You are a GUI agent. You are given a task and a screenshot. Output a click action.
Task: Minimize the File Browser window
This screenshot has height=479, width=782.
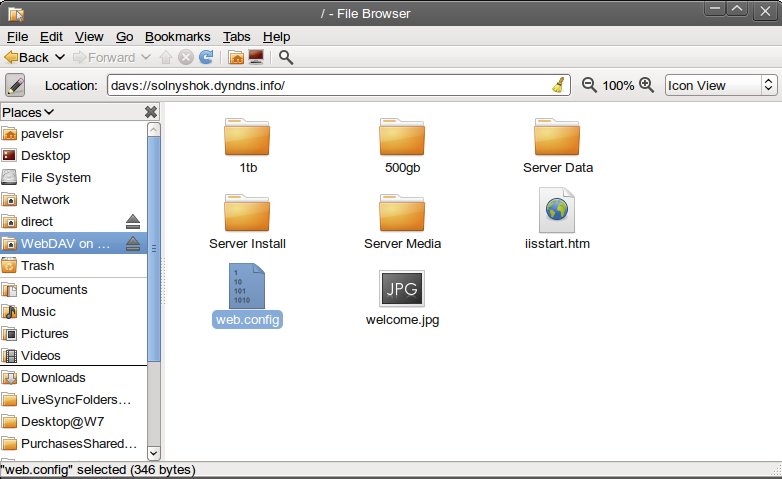[x=715, y=9]
